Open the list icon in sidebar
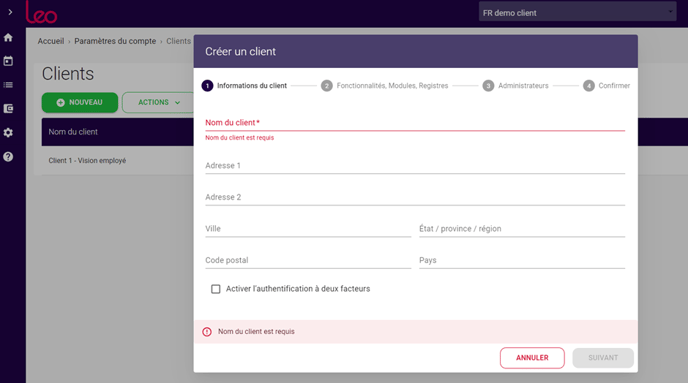 pos(8,85)
